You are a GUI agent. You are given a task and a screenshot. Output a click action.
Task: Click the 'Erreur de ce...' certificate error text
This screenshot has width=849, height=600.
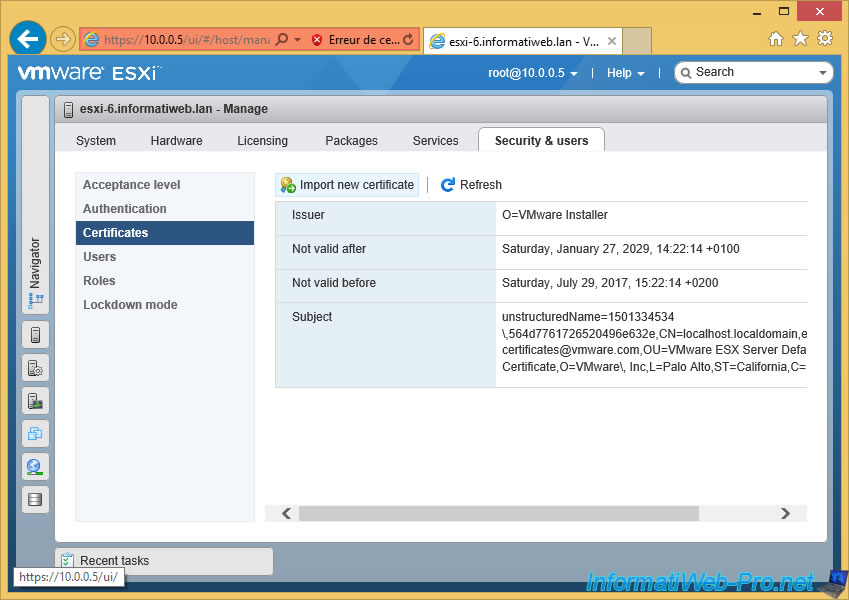click(364, 40)
